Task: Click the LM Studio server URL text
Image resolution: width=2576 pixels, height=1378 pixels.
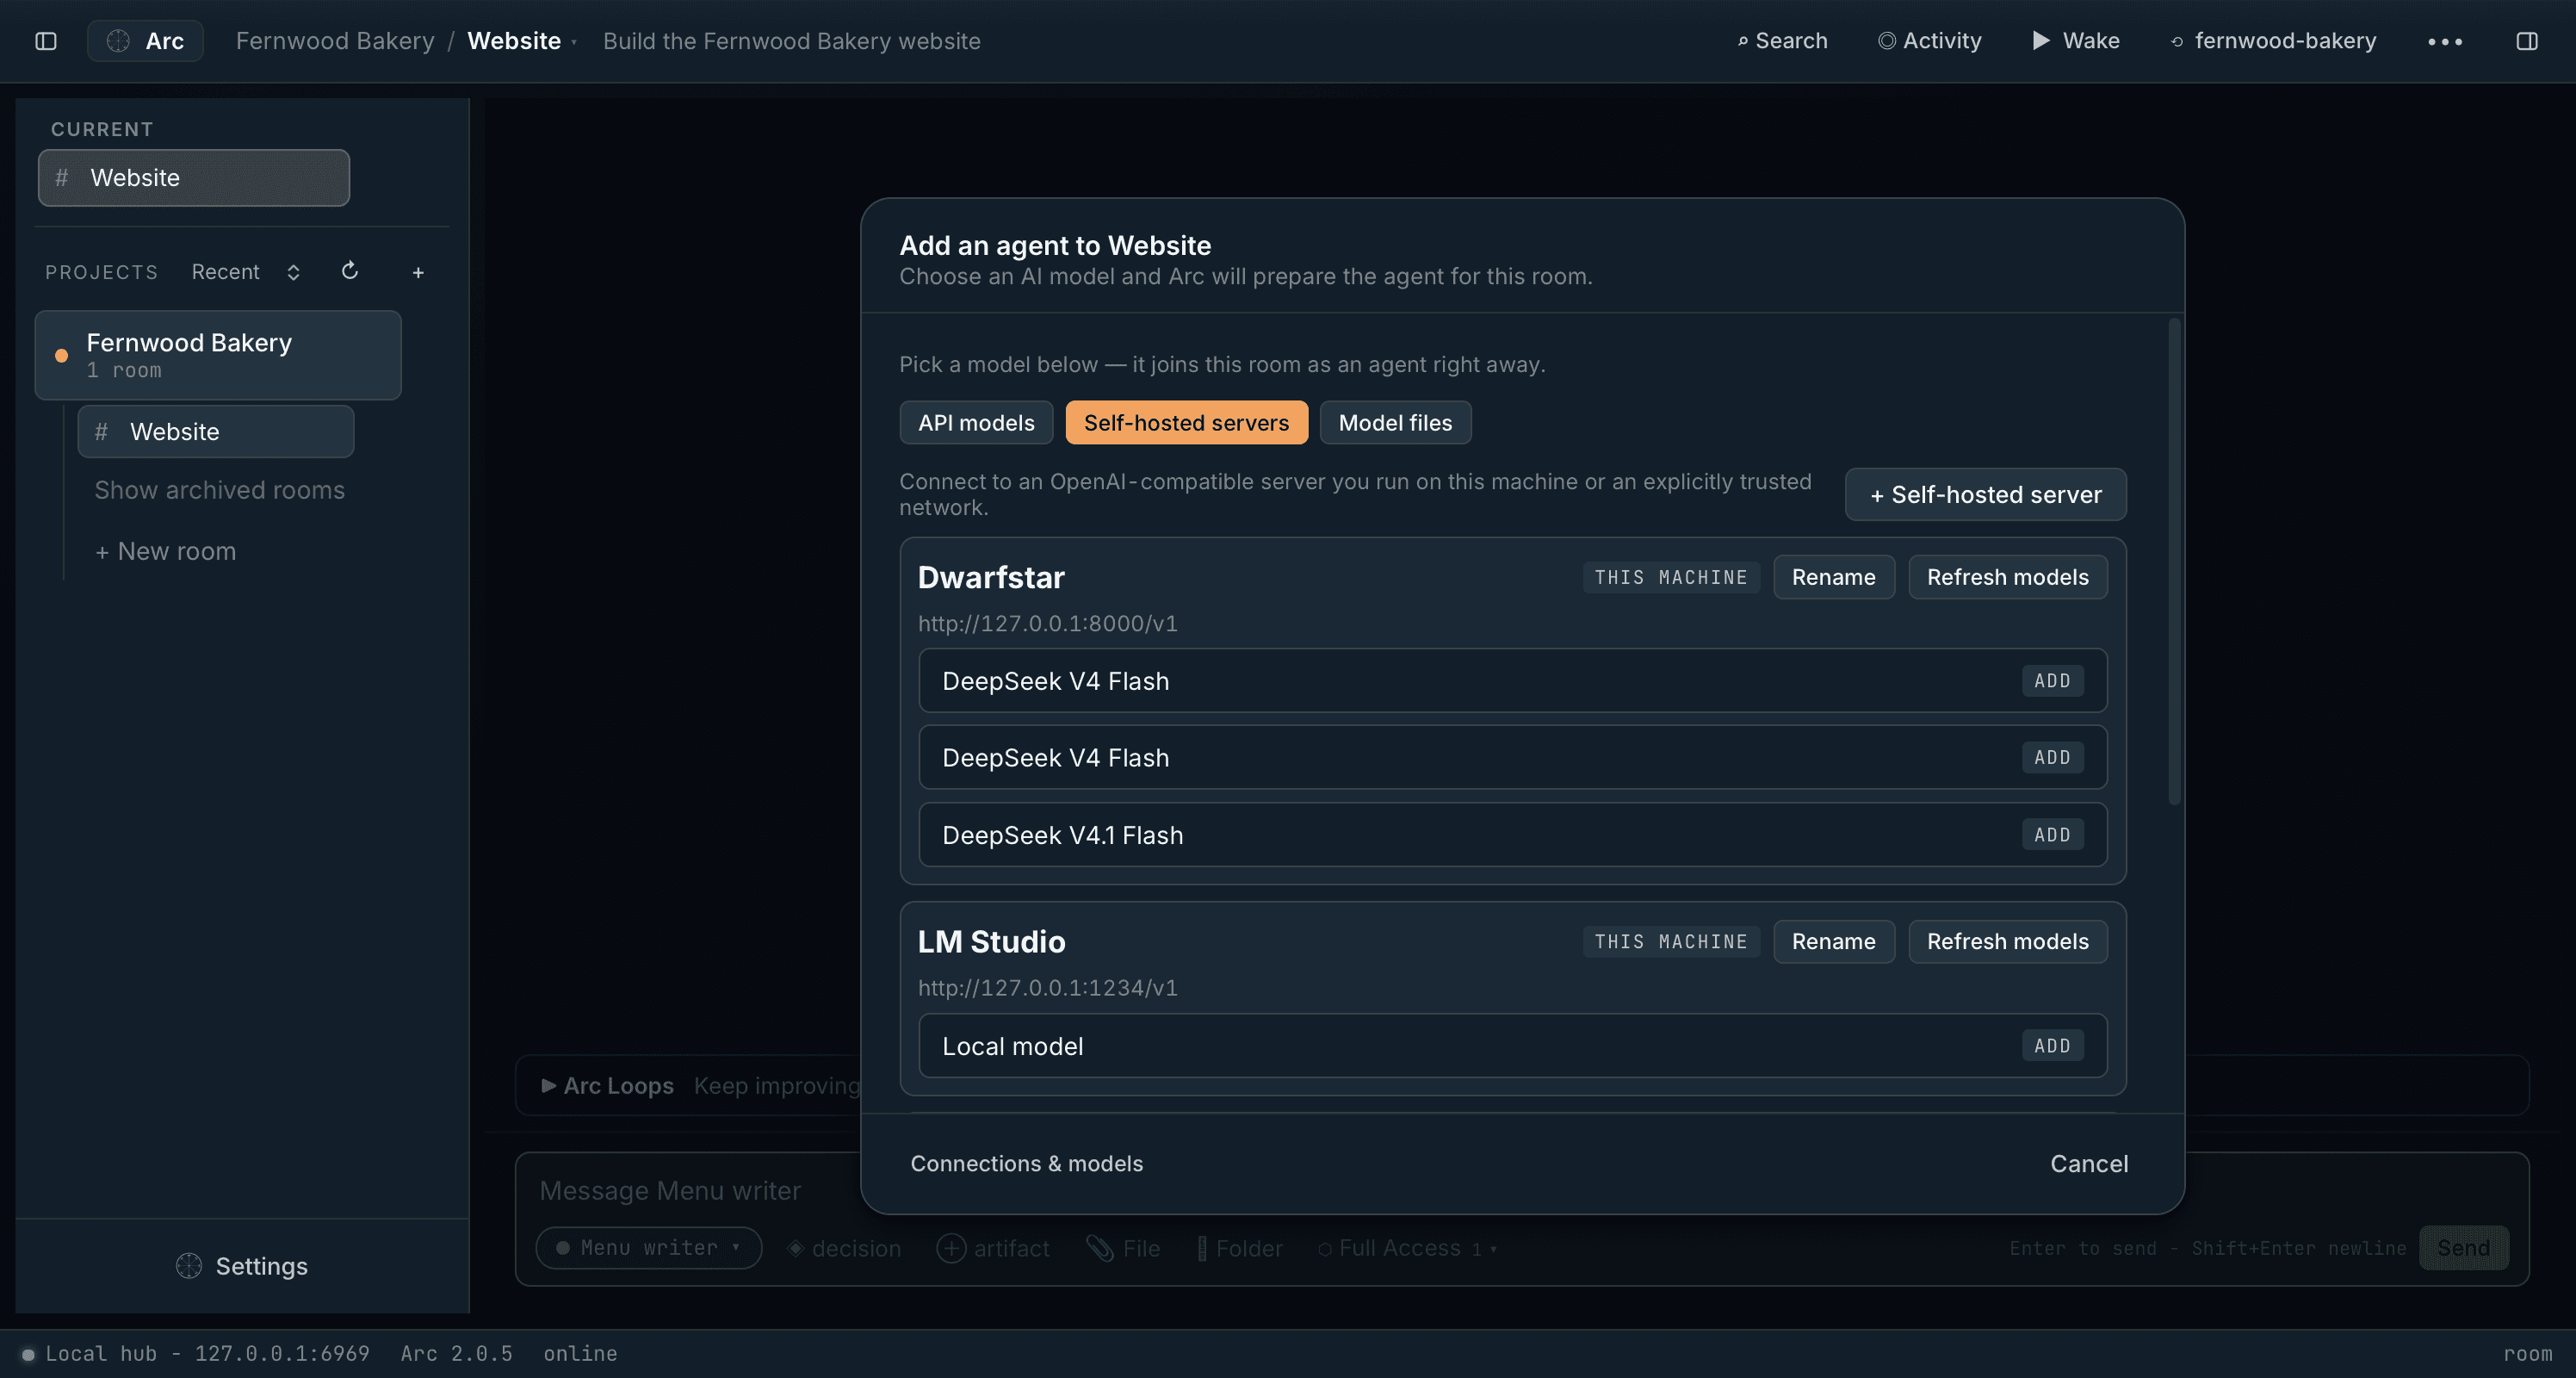Action: click(1048, 987)
